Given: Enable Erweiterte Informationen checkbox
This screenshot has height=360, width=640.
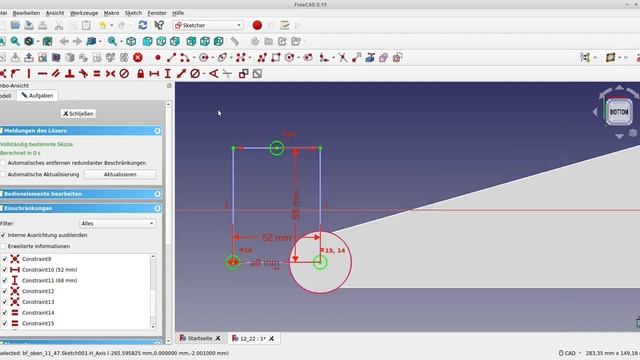Looking at the screenshot, I should click(x=3, y=247).
